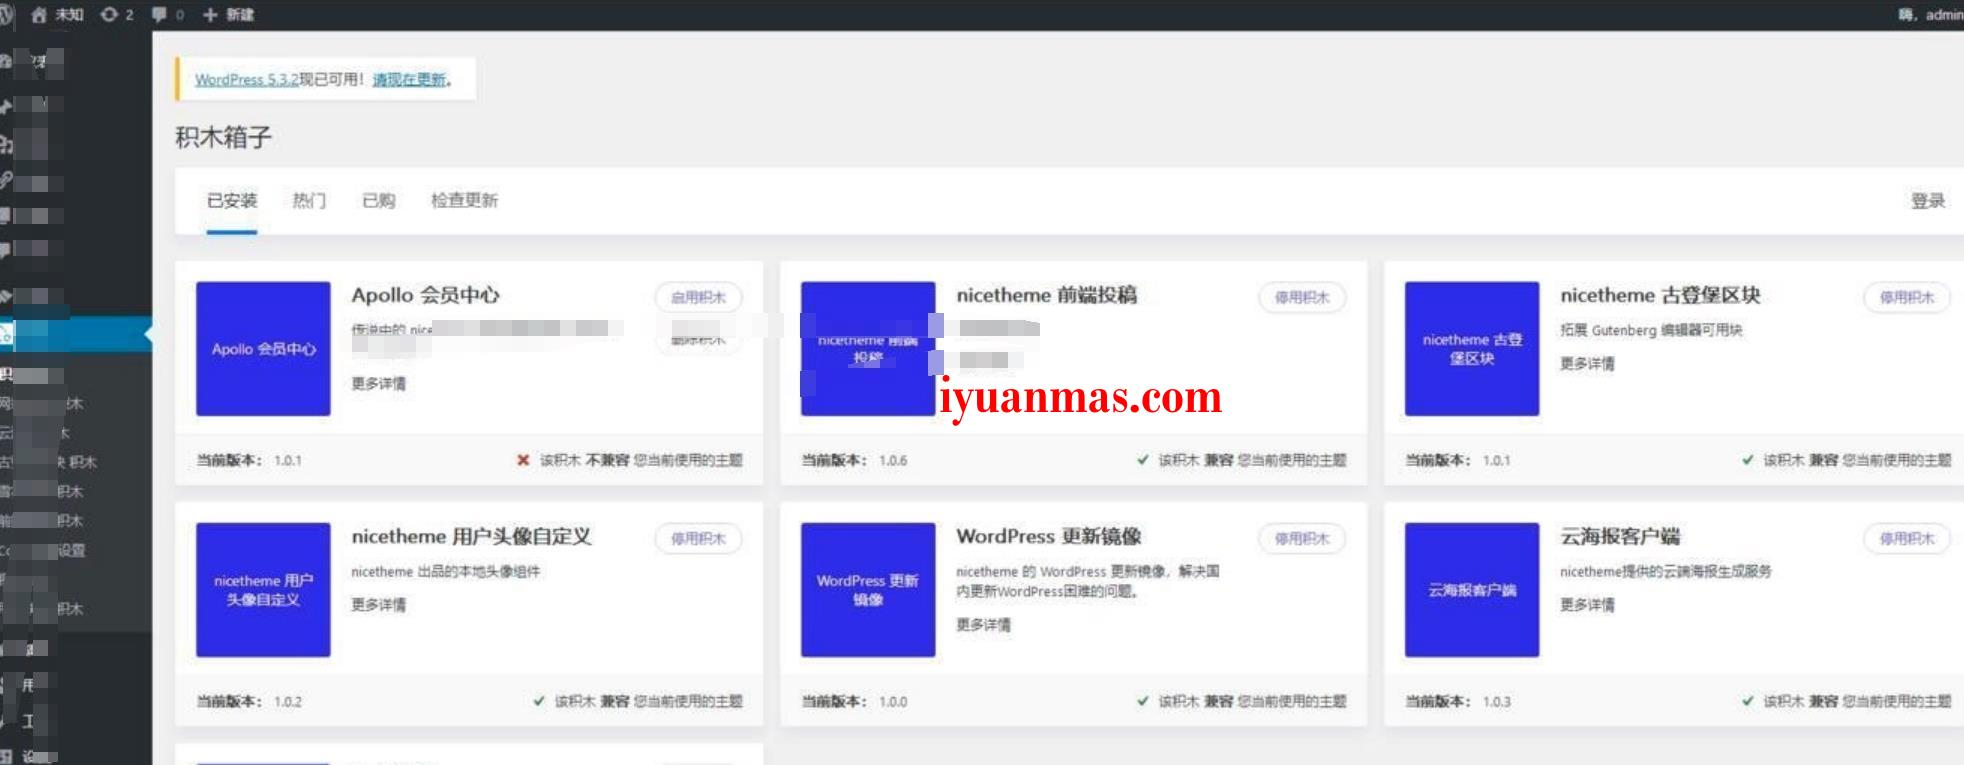Click description nicetheme提供的云端海报生成服务
The image size is (1964, 765).
(1665, 571)
